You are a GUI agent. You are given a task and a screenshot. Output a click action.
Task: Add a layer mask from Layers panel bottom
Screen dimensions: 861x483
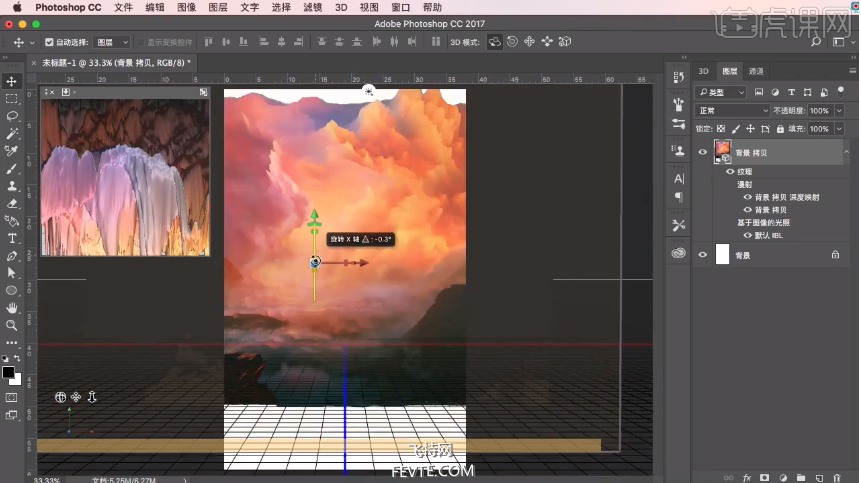click(x=763, y=477)
